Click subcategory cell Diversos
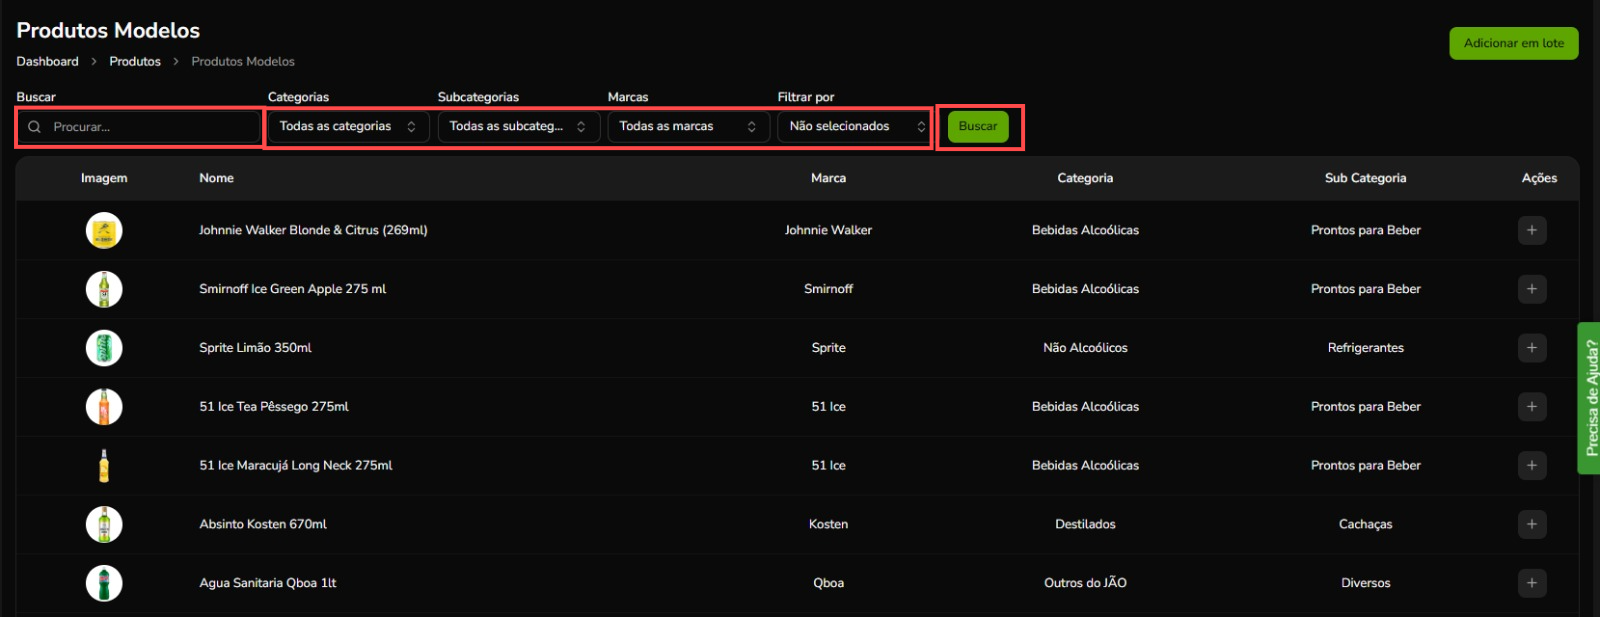The width and height of the screenshot is (1600, 617). click(x=1365, y=583)
